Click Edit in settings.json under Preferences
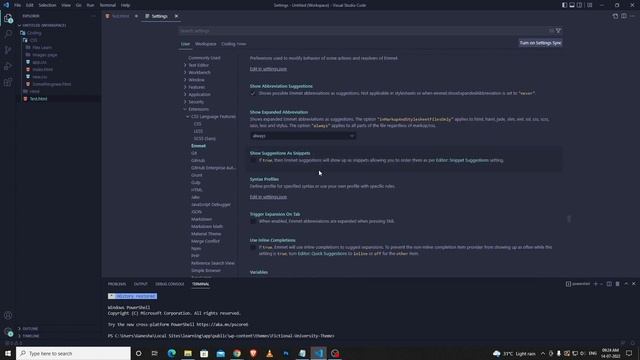640x360 pixels. pyautogui.click(x=268, y=69)
